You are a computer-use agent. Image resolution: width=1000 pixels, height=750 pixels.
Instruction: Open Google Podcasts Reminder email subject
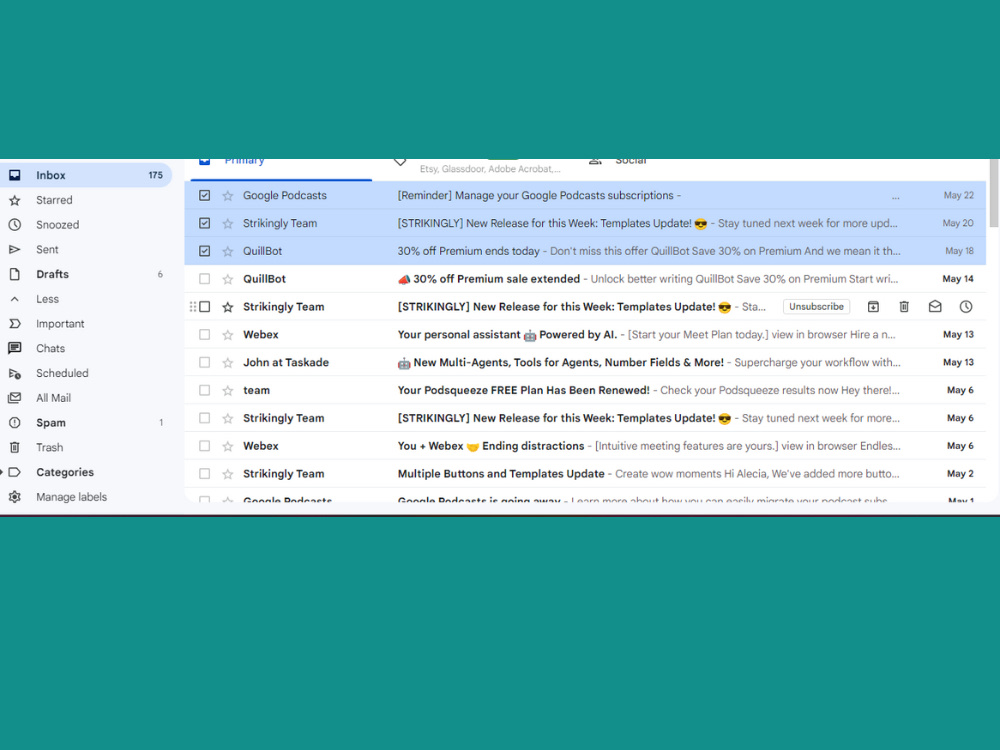(x=536, y=195)
